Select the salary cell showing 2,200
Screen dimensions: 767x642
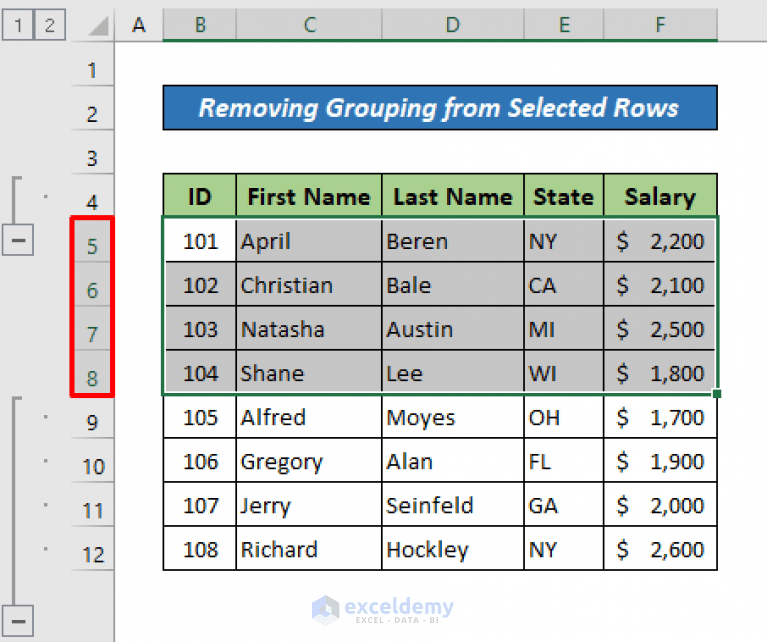[660, 240]
